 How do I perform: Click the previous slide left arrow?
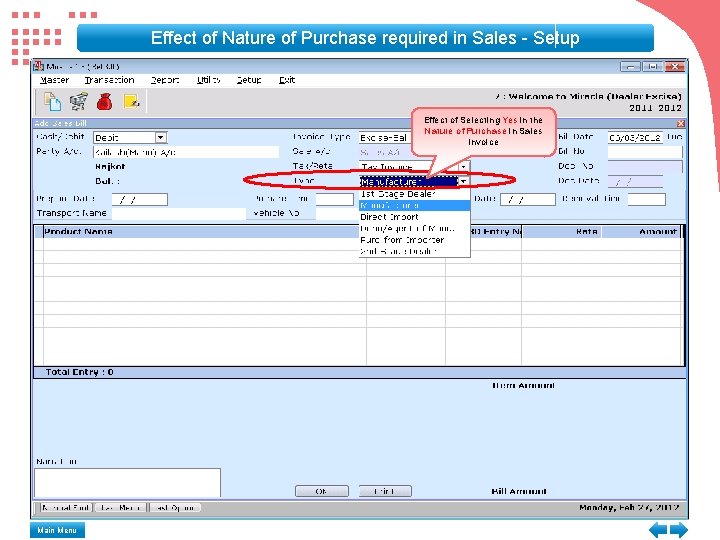658,529
